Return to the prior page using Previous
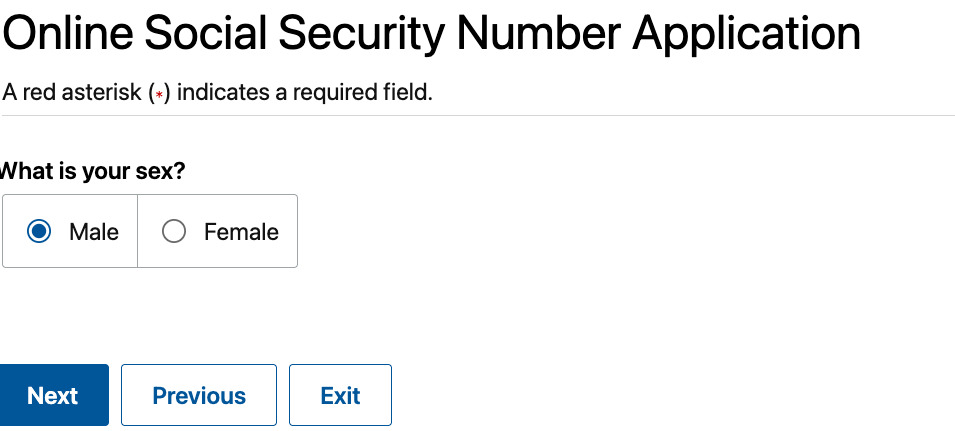The height and width of the screenshot is (431, 955). 199,395
